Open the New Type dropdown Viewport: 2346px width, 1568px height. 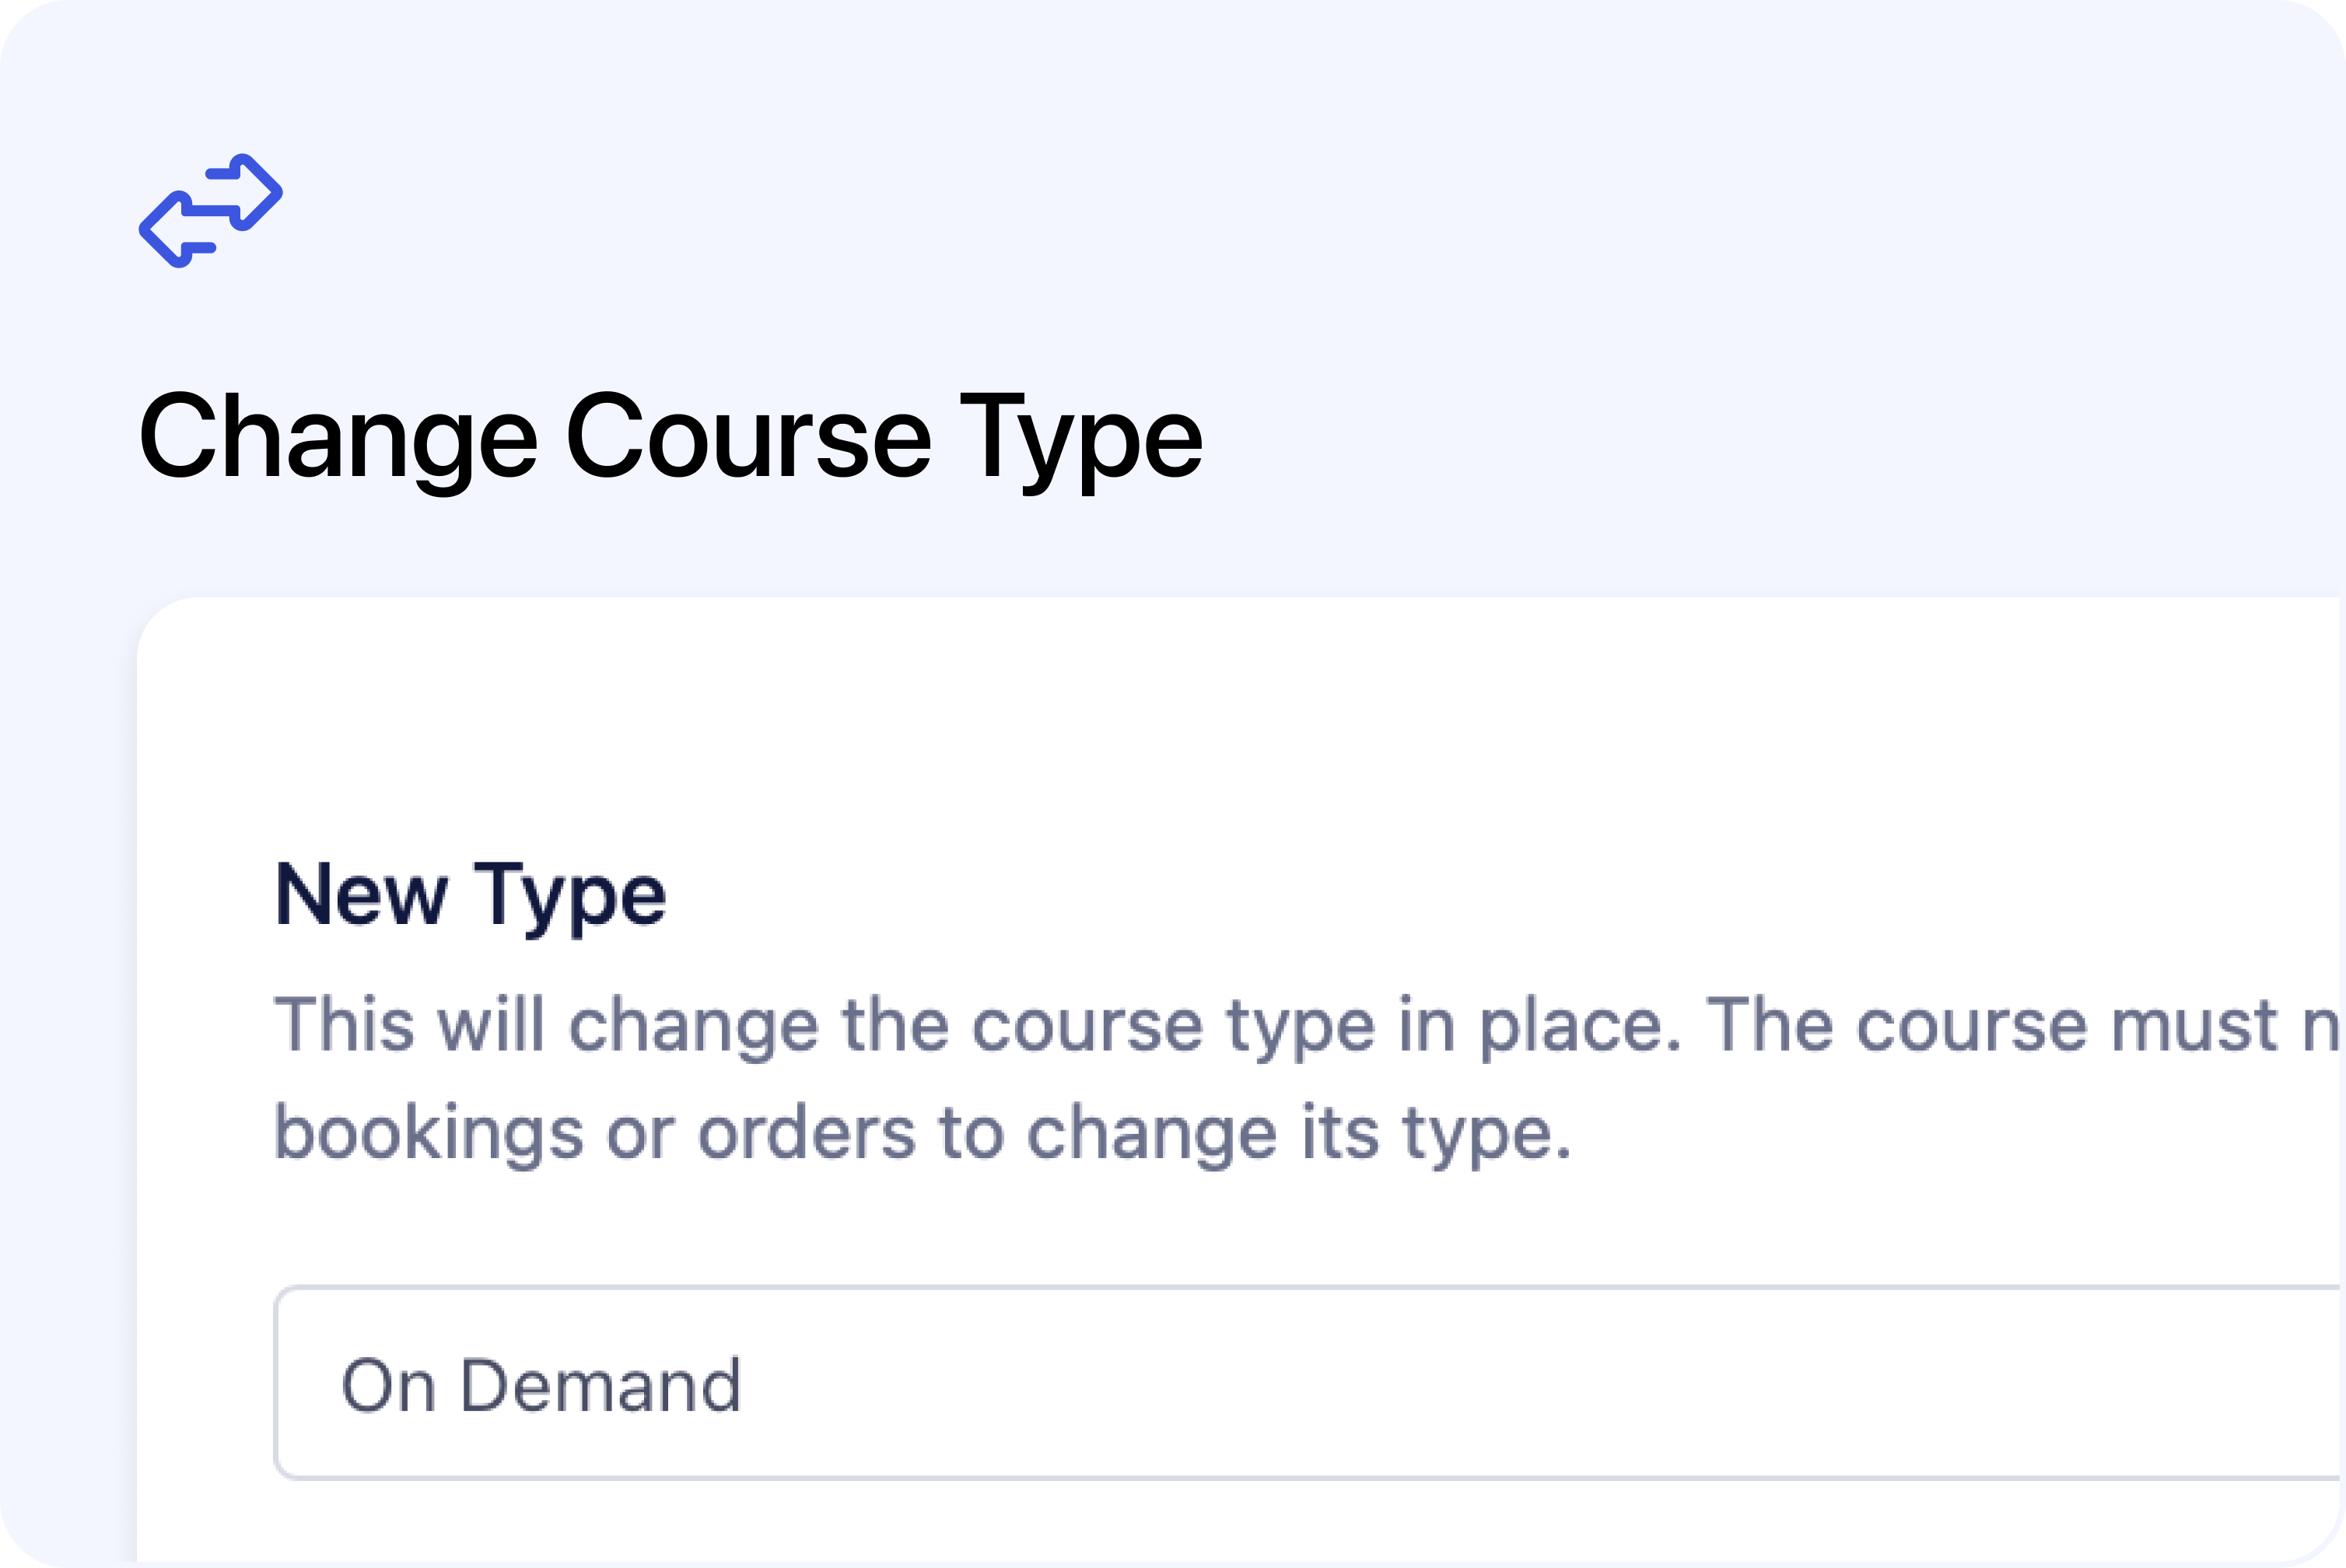(x=1308, y=1383)
